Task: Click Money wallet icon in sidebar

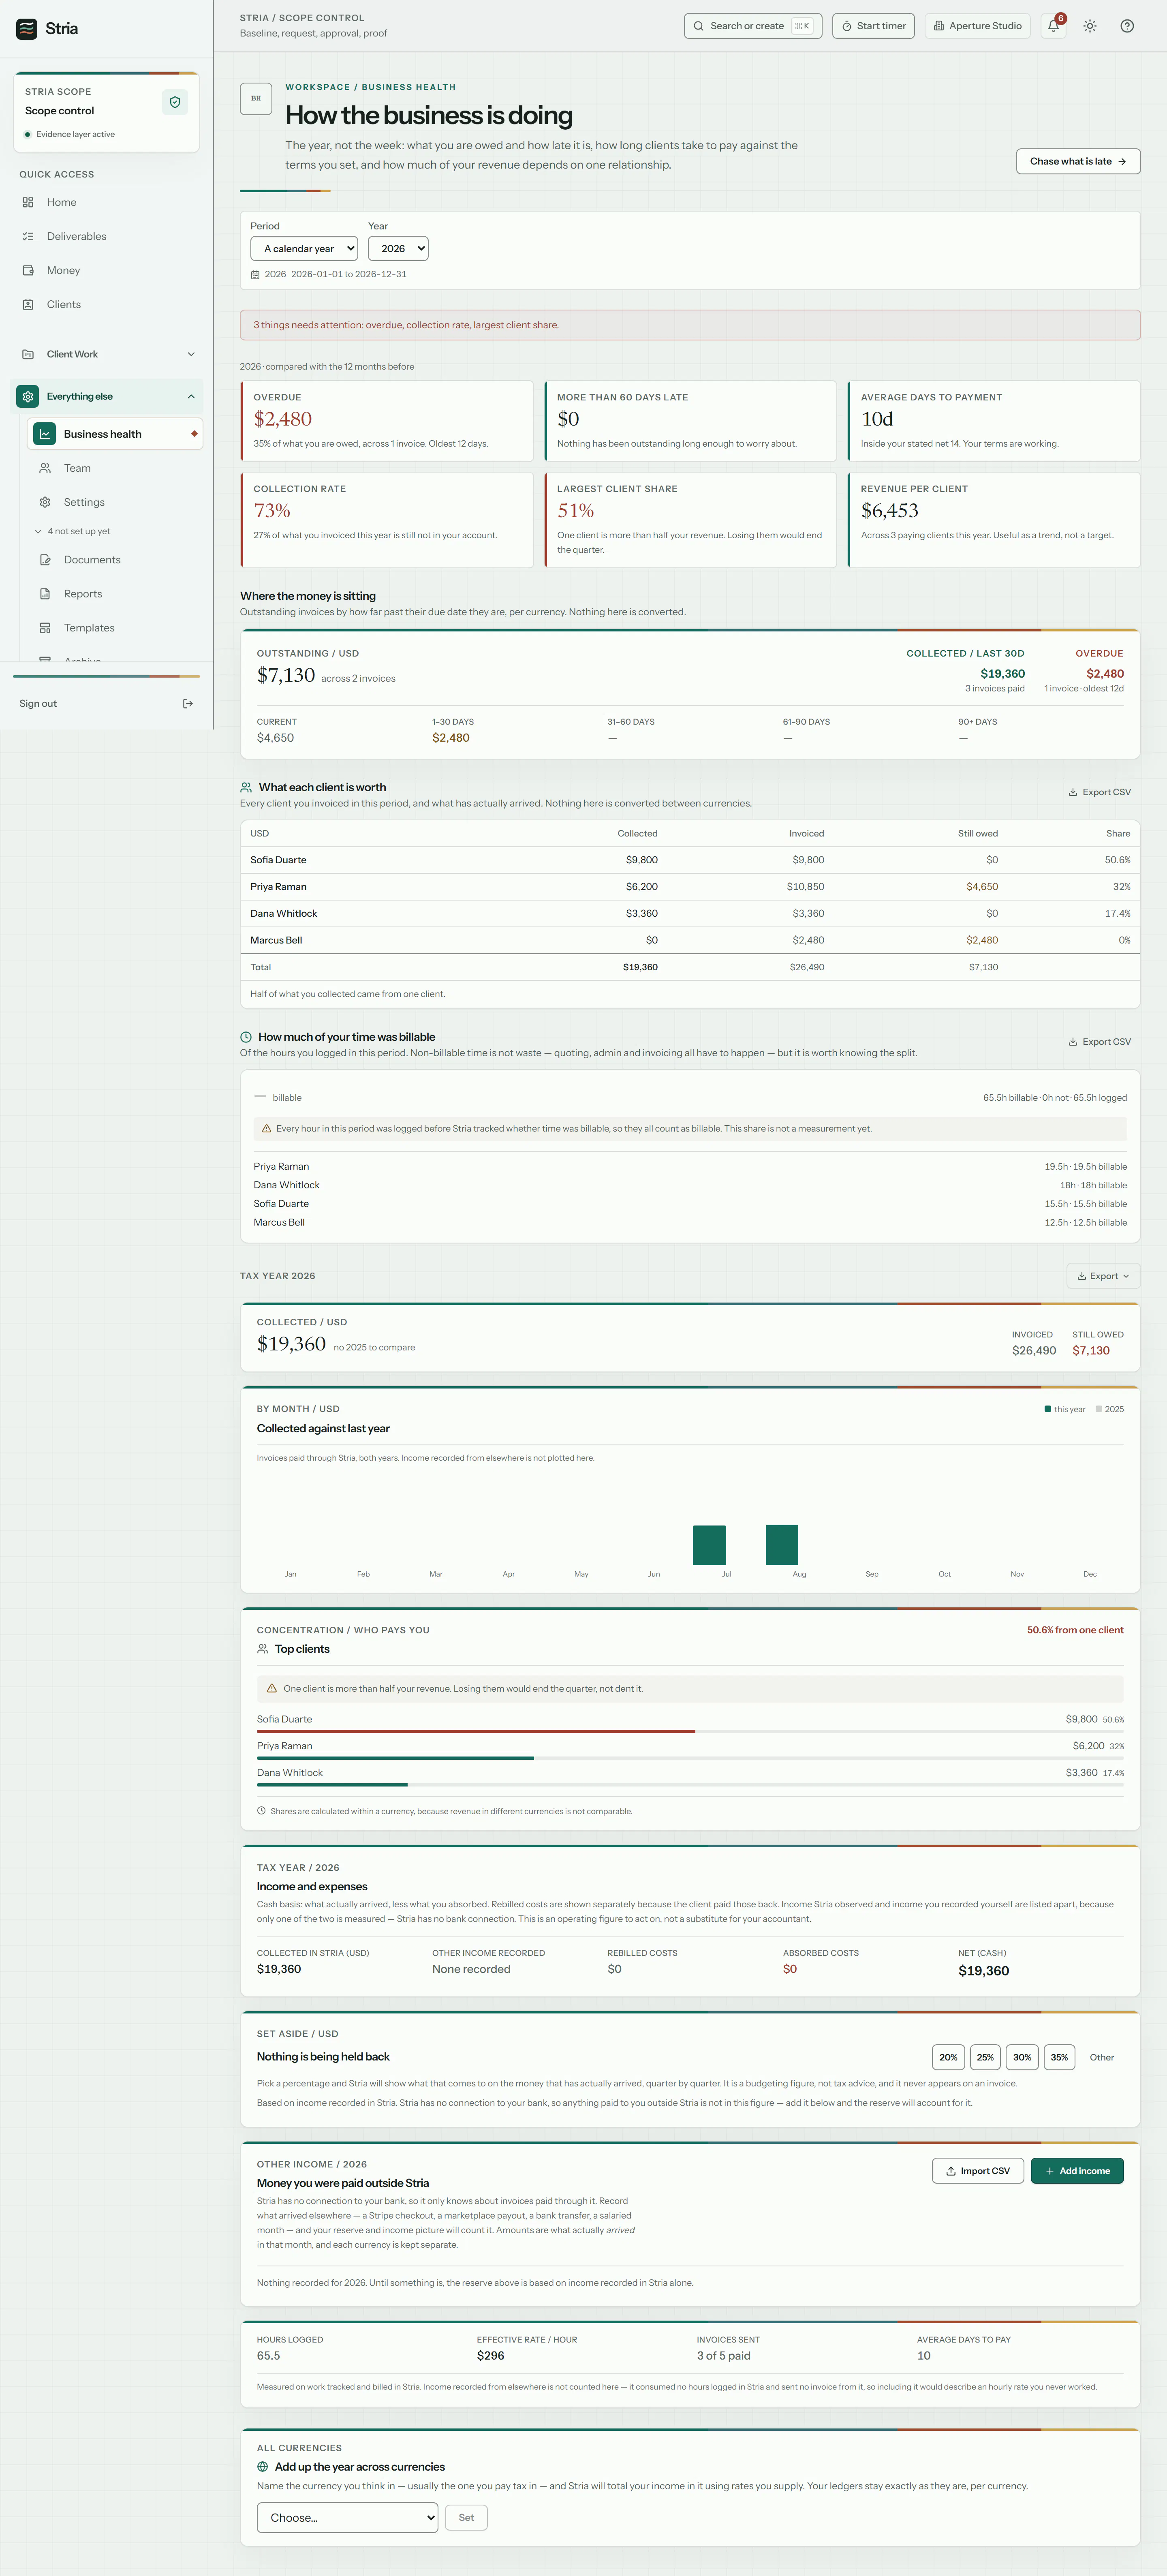Action: 28,270
